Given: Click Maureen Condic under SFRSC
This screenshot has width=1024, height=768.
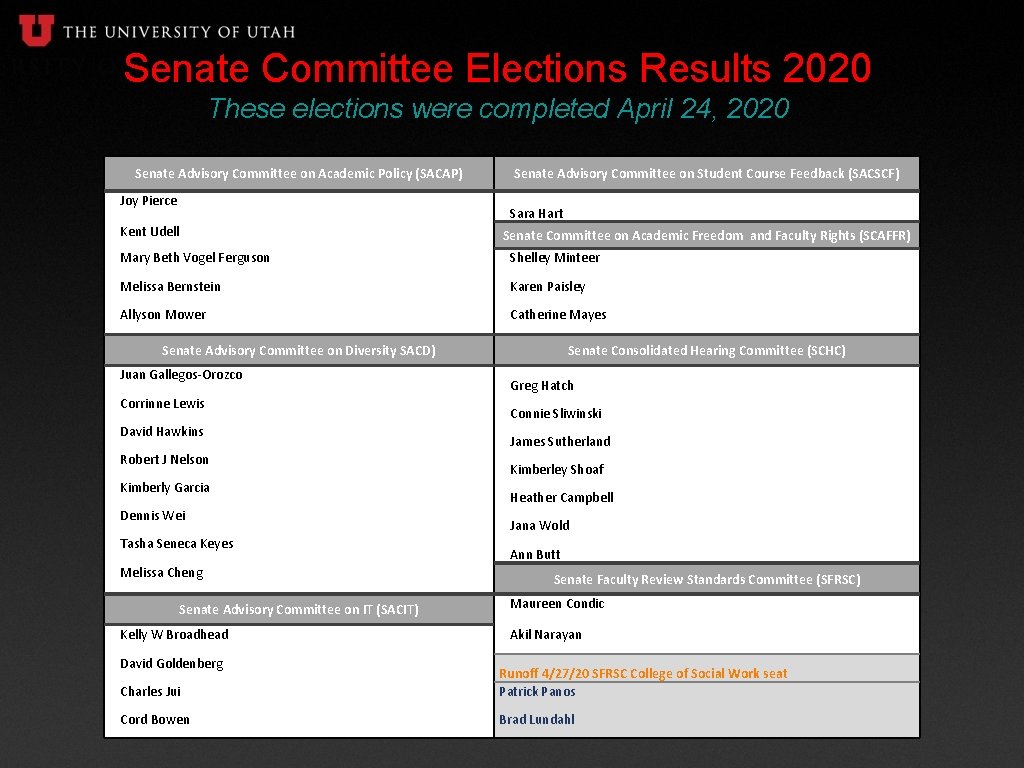Looking at the screenshot, I should (x=557, y=604).
